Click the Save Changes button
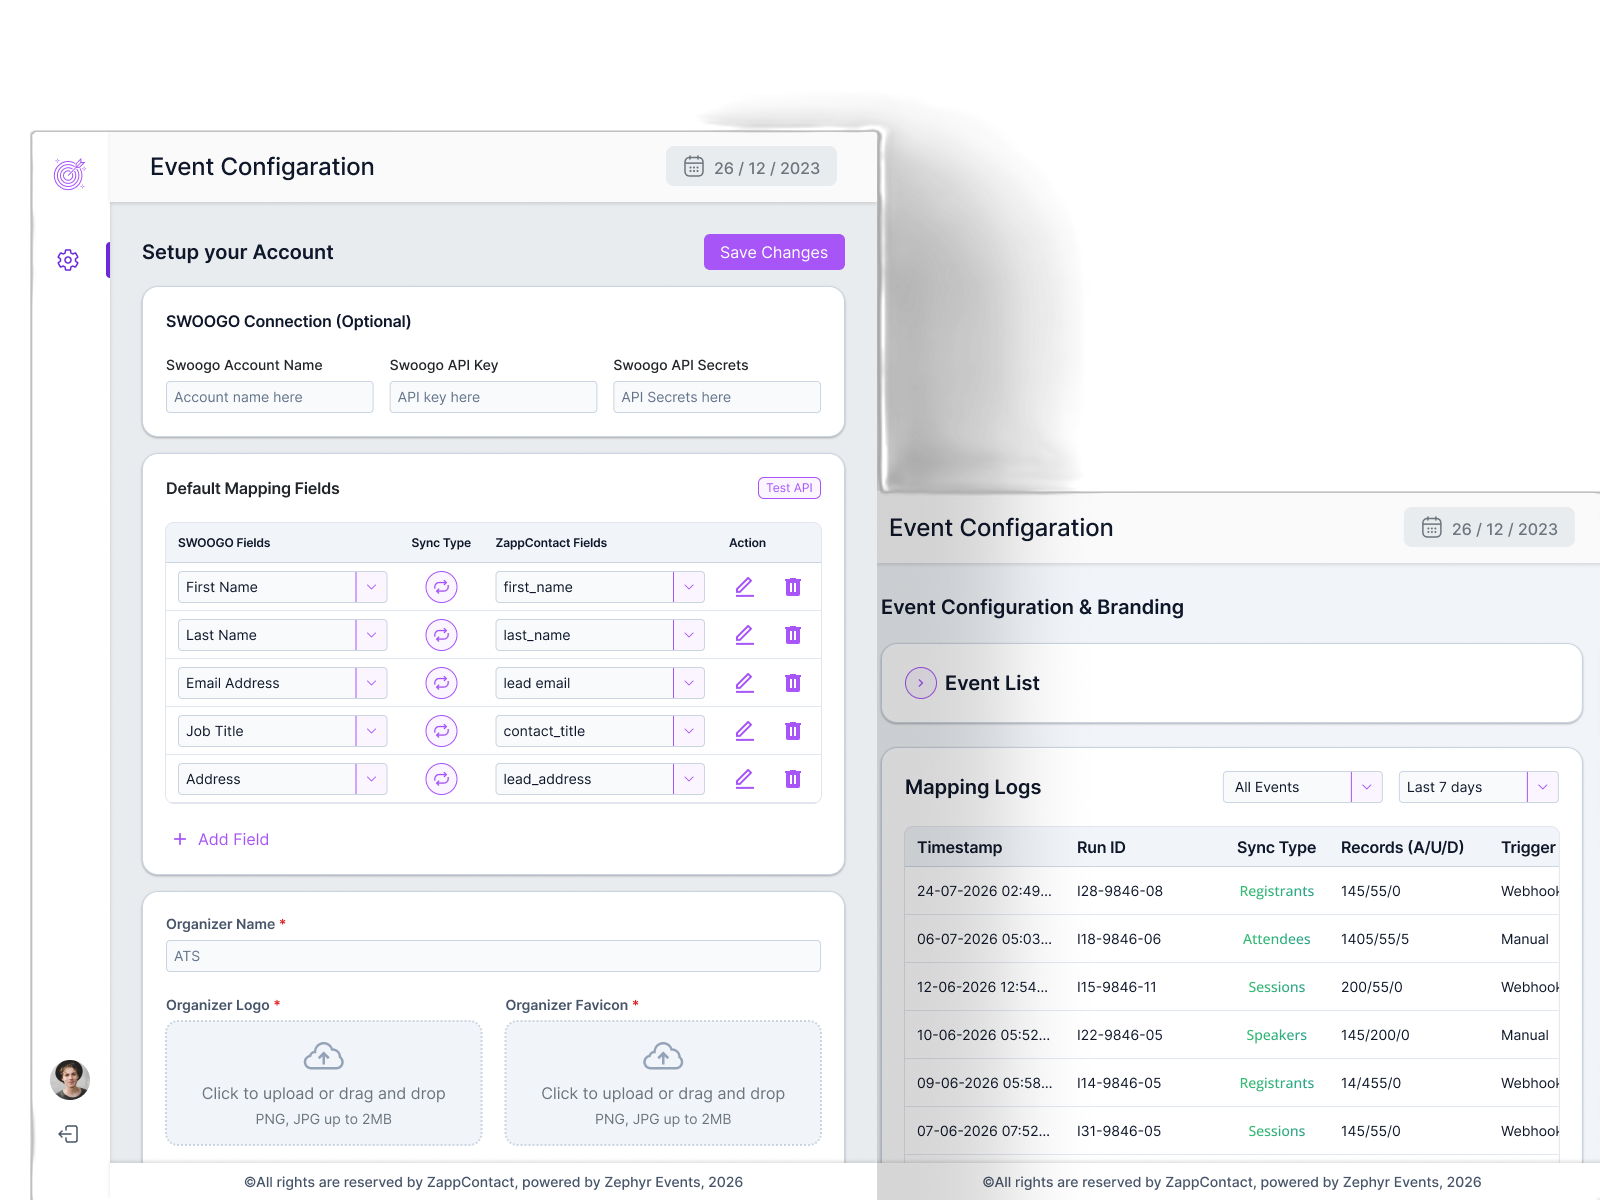 tap(774, 252)
